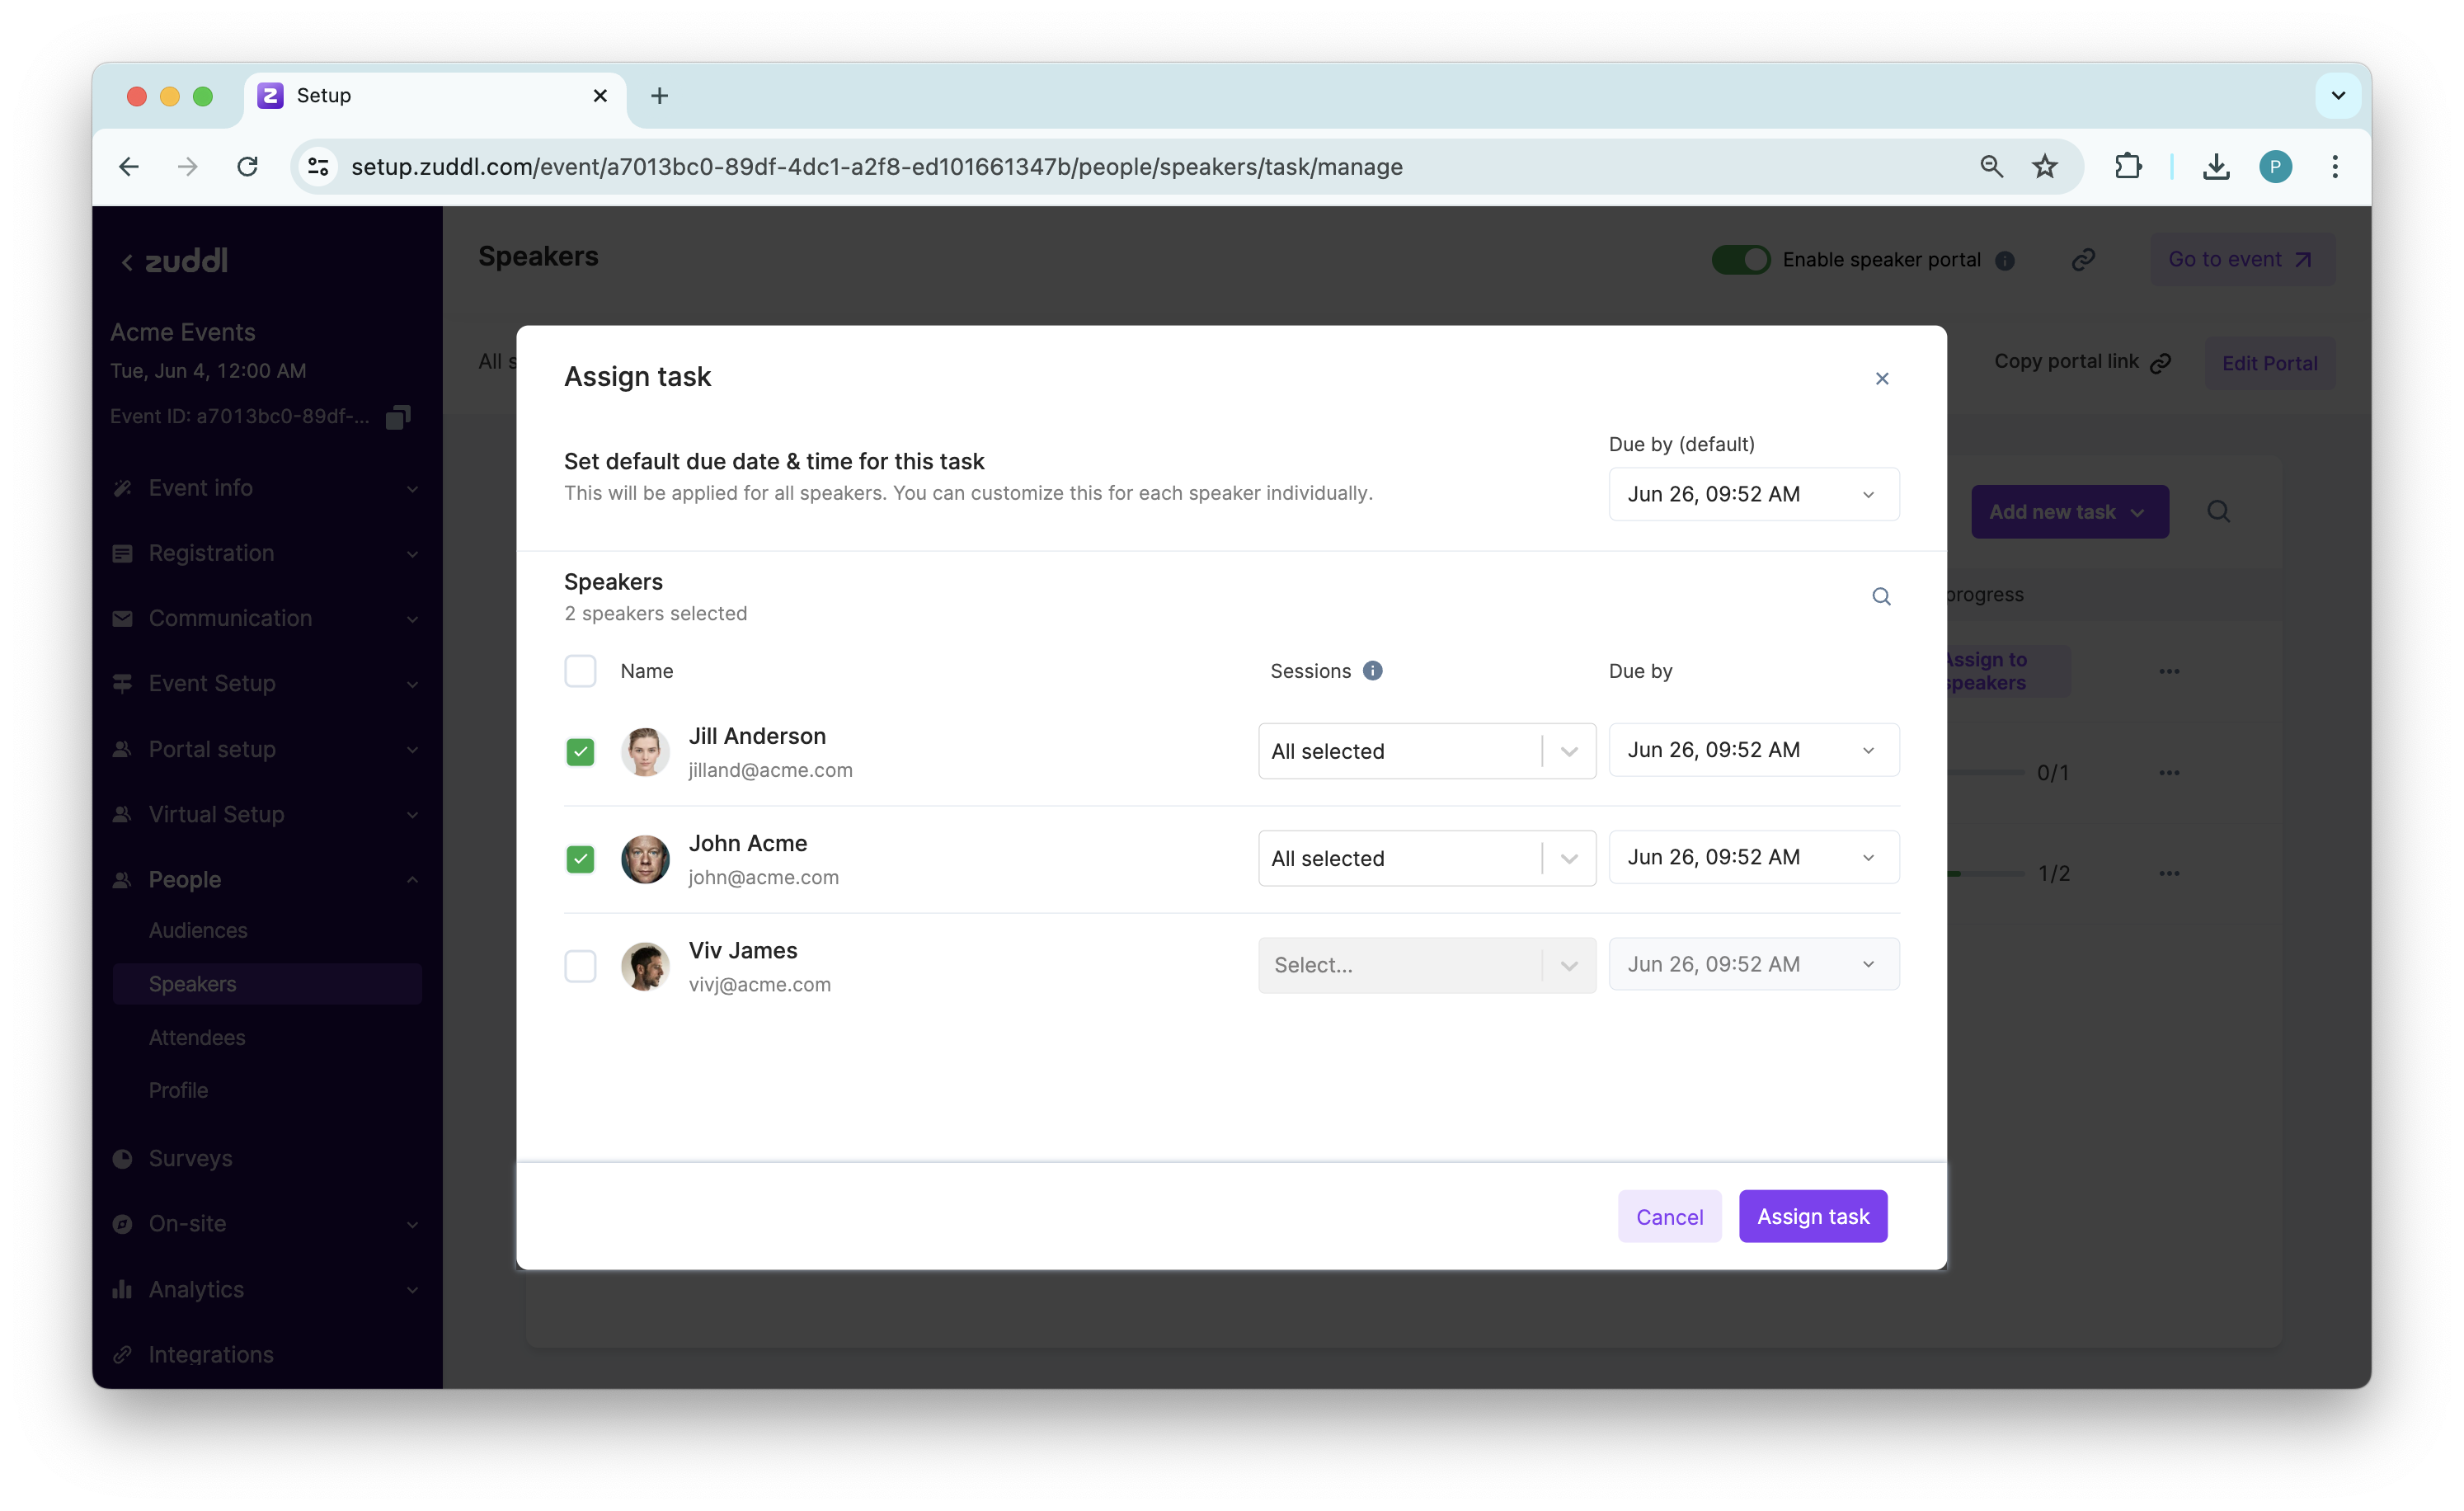
Task: Click the site information icon in the address bar
Action: [x=318, y=166]
